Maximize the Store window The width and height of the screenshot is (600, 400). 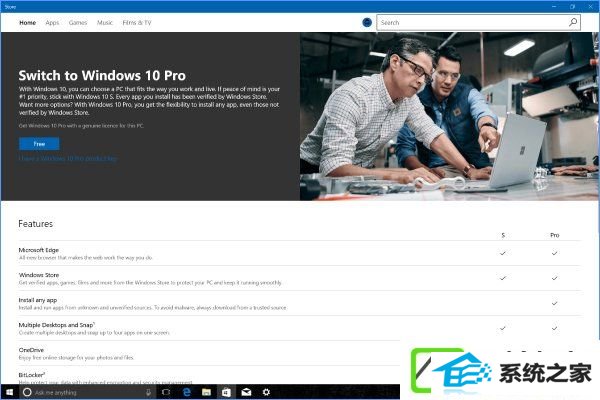572,7
